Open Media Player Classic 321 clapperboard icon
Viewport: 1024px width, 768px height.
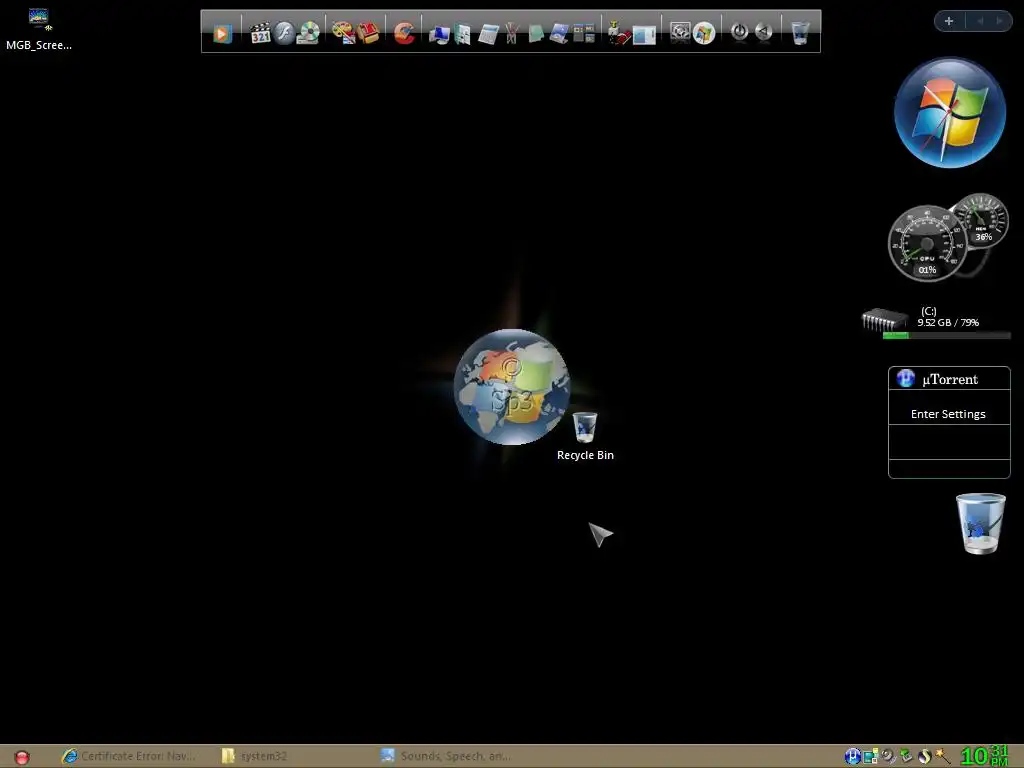(260, 33)
